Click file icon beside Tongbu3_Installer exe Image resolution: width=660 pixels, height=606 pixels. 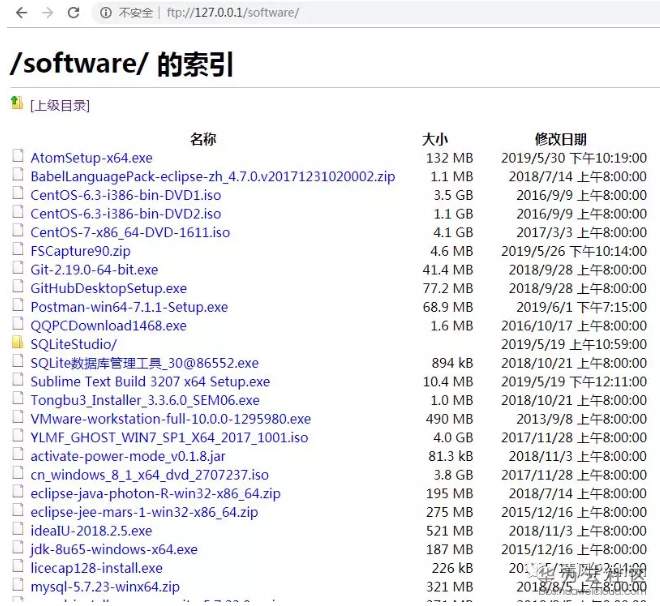[x=17, y=398]
